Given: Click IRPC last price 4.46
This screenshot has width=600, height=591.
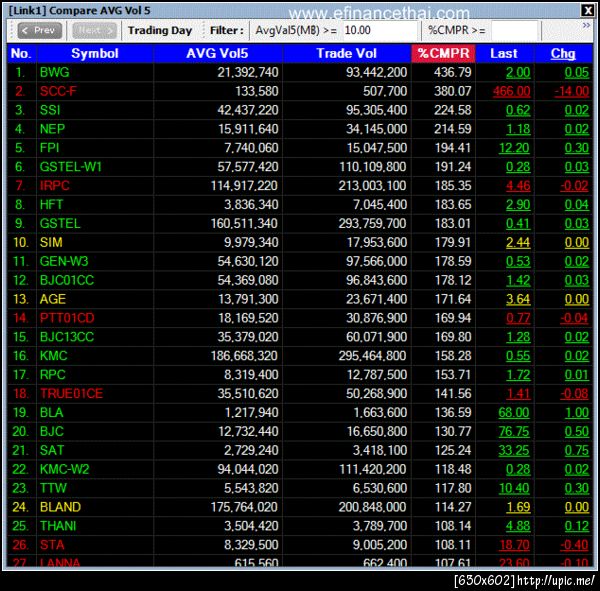Looking at the screenshot, I should (518, 186).
